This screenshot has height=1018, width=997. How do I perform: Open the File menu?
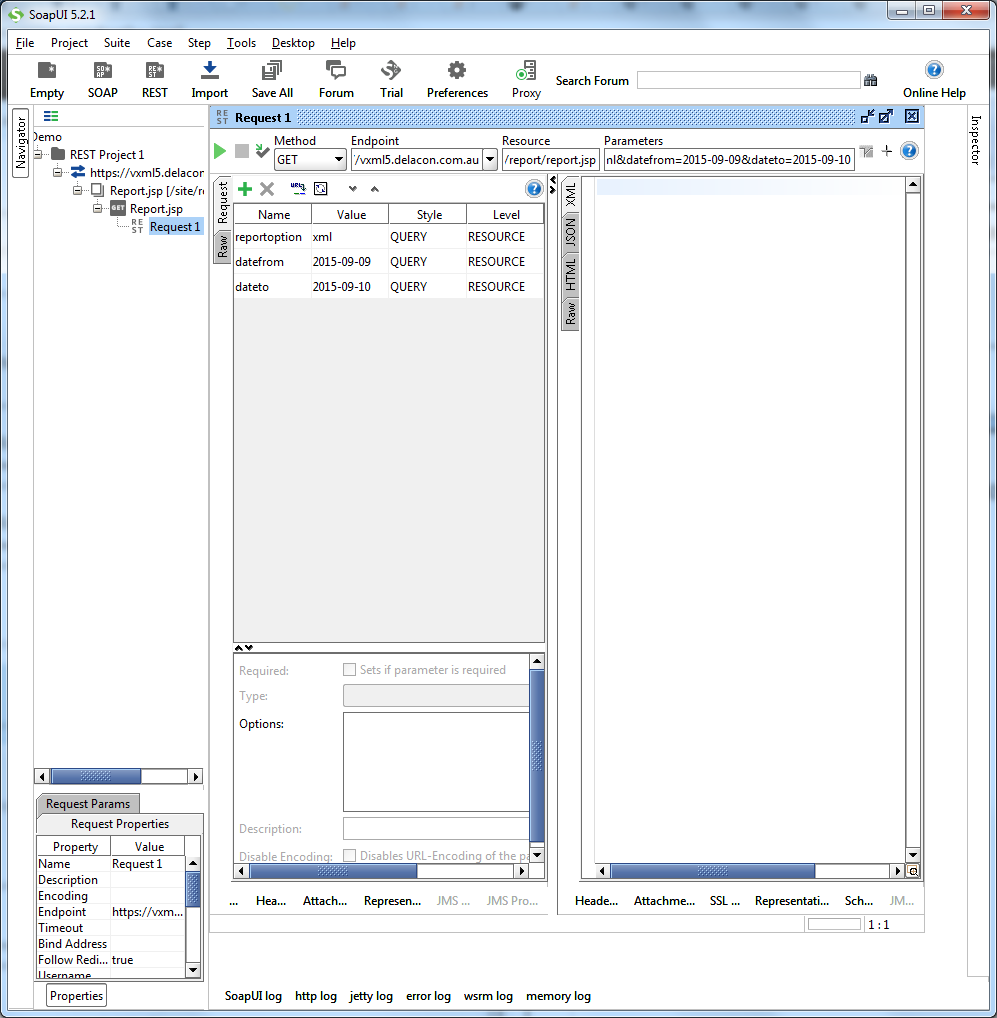click(25, 43)
